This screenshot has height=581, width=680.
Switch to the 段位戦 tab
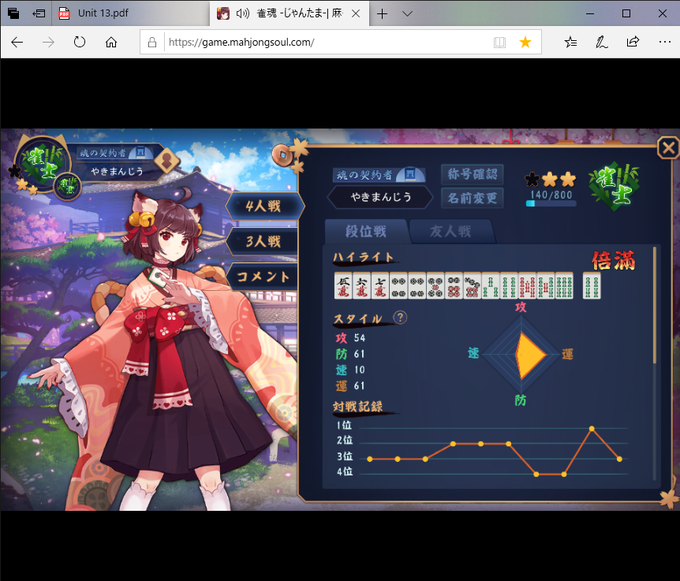point(366,231)
